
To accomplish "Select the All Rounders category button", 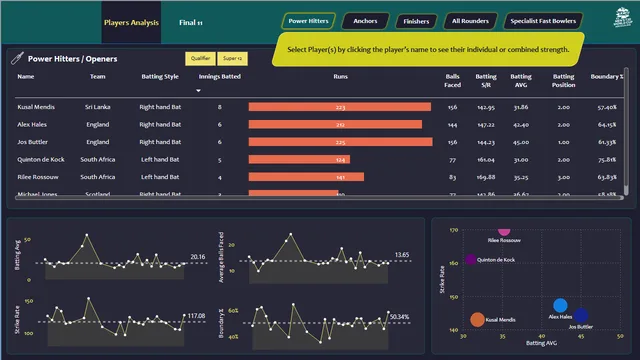I will coord(470,21).
